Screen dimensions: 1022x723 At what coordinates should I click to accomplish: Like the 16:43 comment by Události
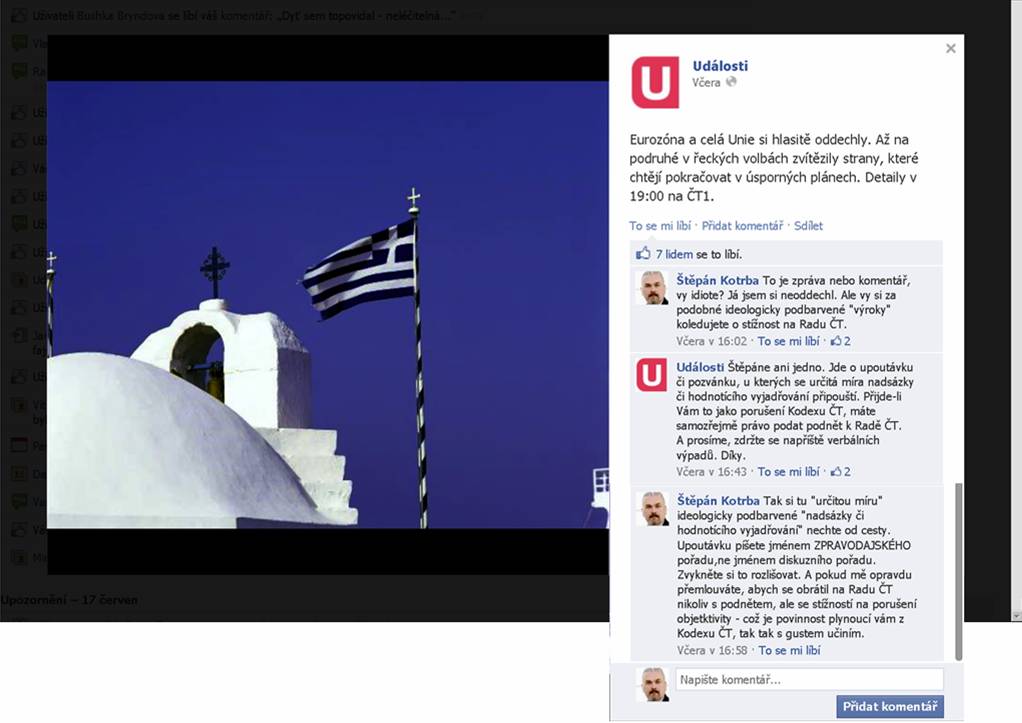pos(788,471)
